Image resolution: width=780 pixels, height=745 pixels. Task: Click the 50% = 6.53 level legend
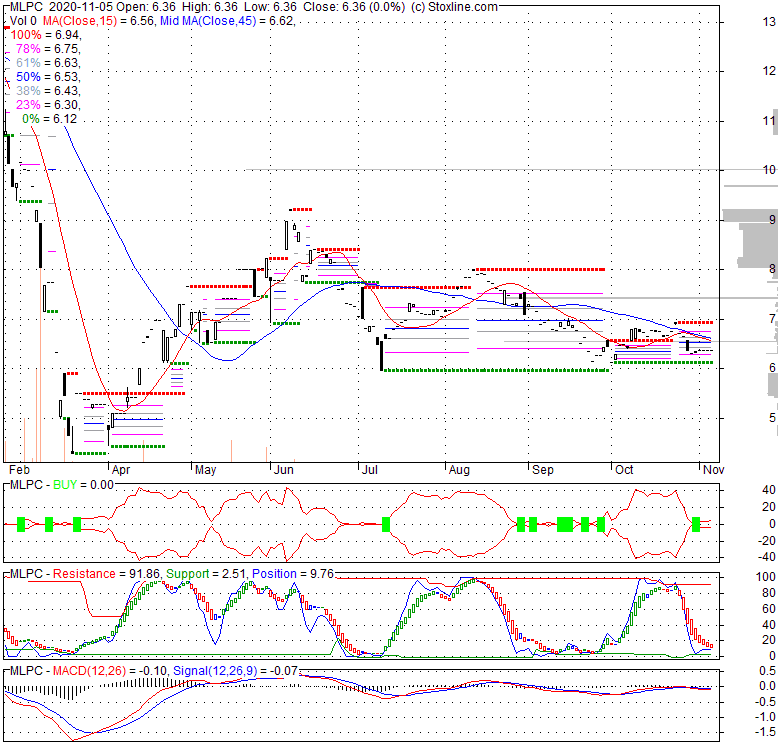click(x=48, y=77)
